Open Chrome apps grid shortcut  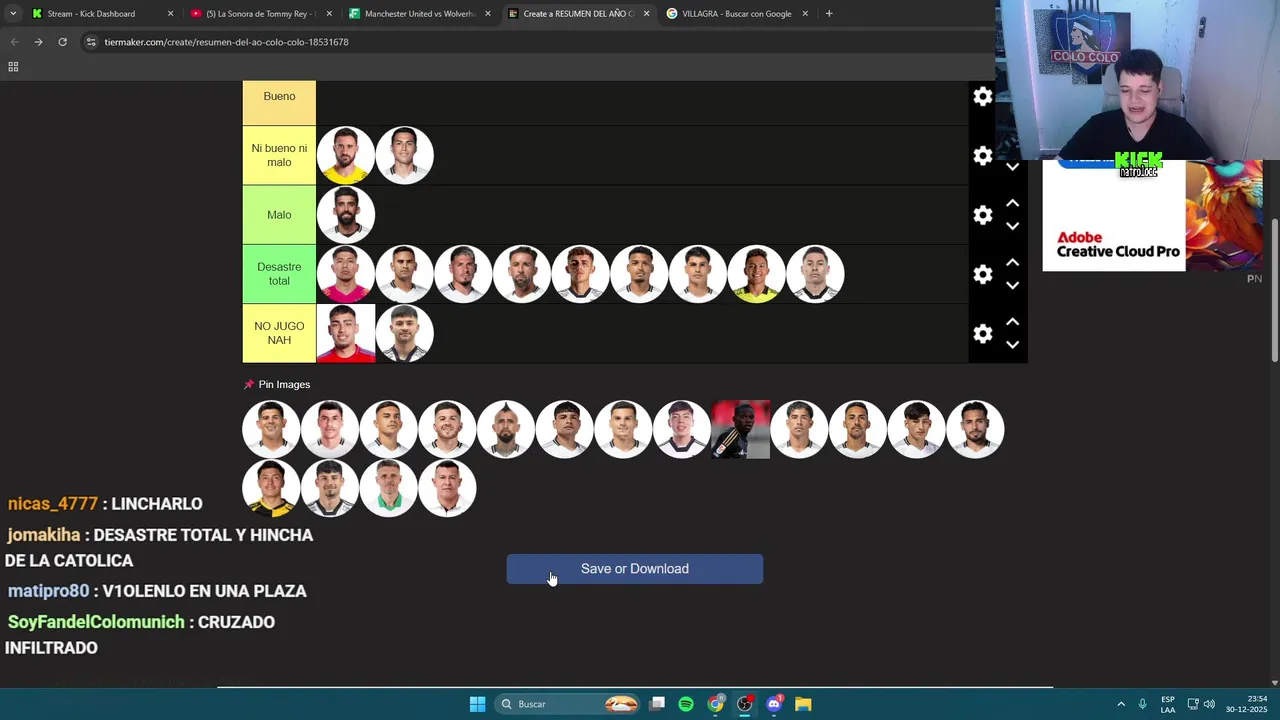[x=13, y=67]
